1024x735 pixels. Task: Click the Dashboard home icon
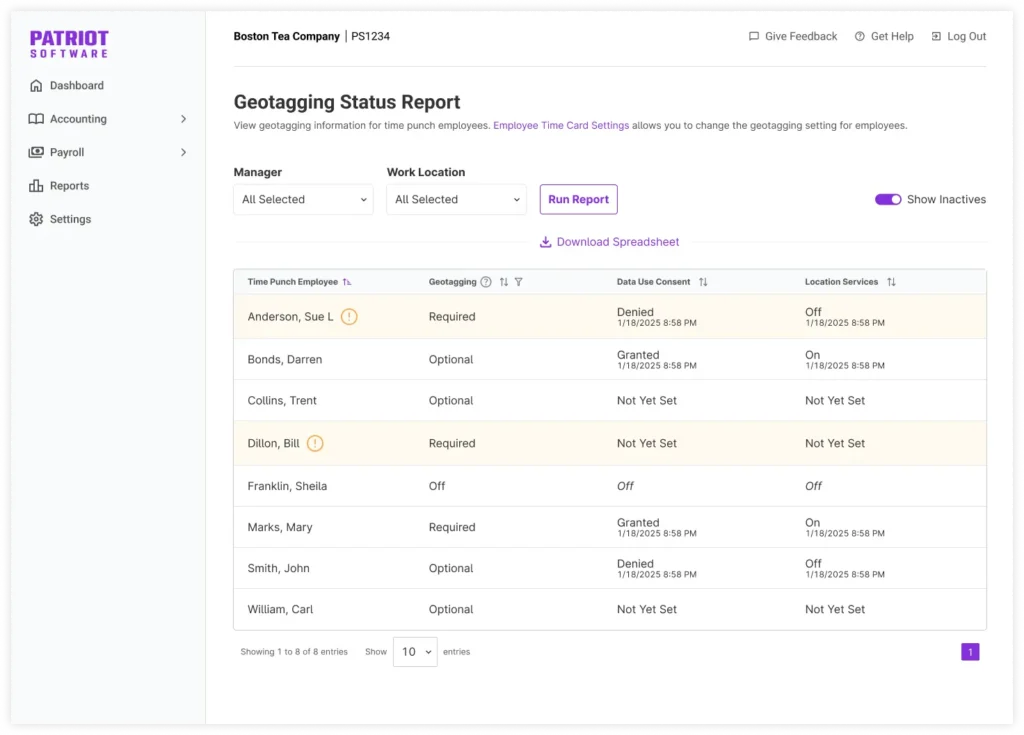36,86
